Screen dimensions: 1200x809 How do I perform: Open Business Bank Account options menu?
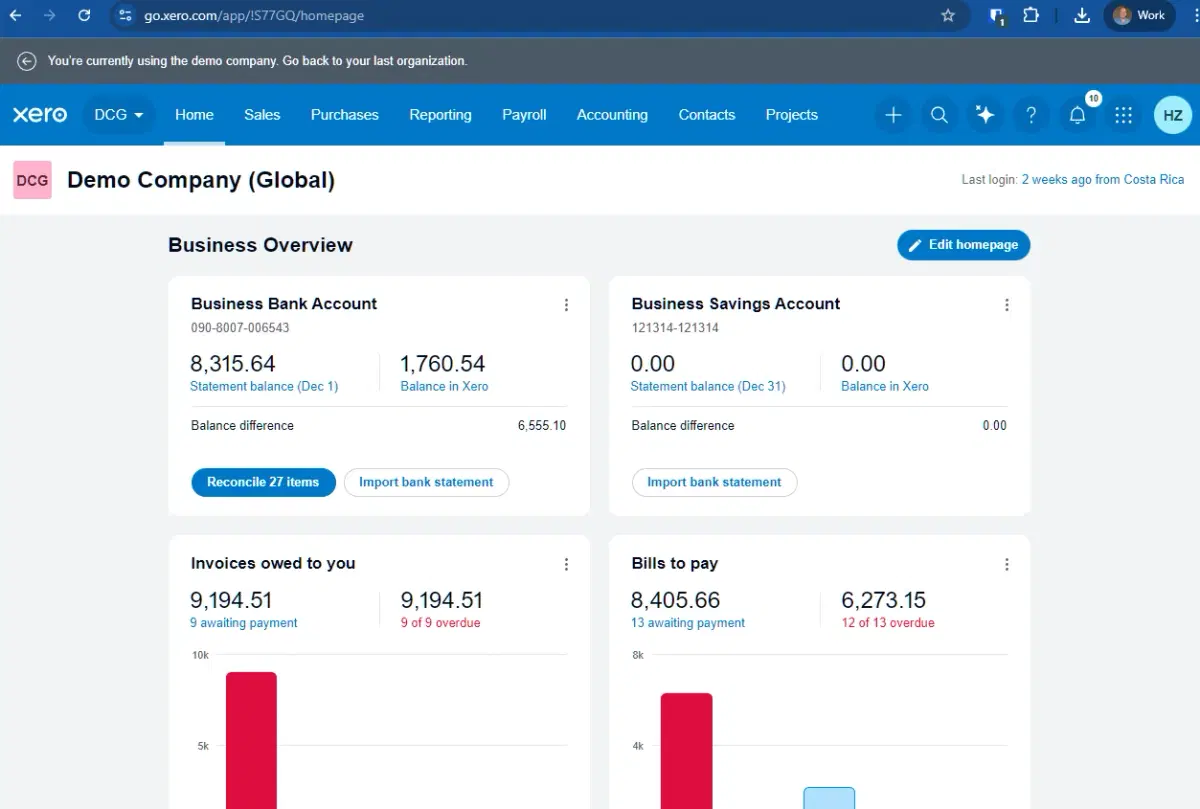(566, 305)
